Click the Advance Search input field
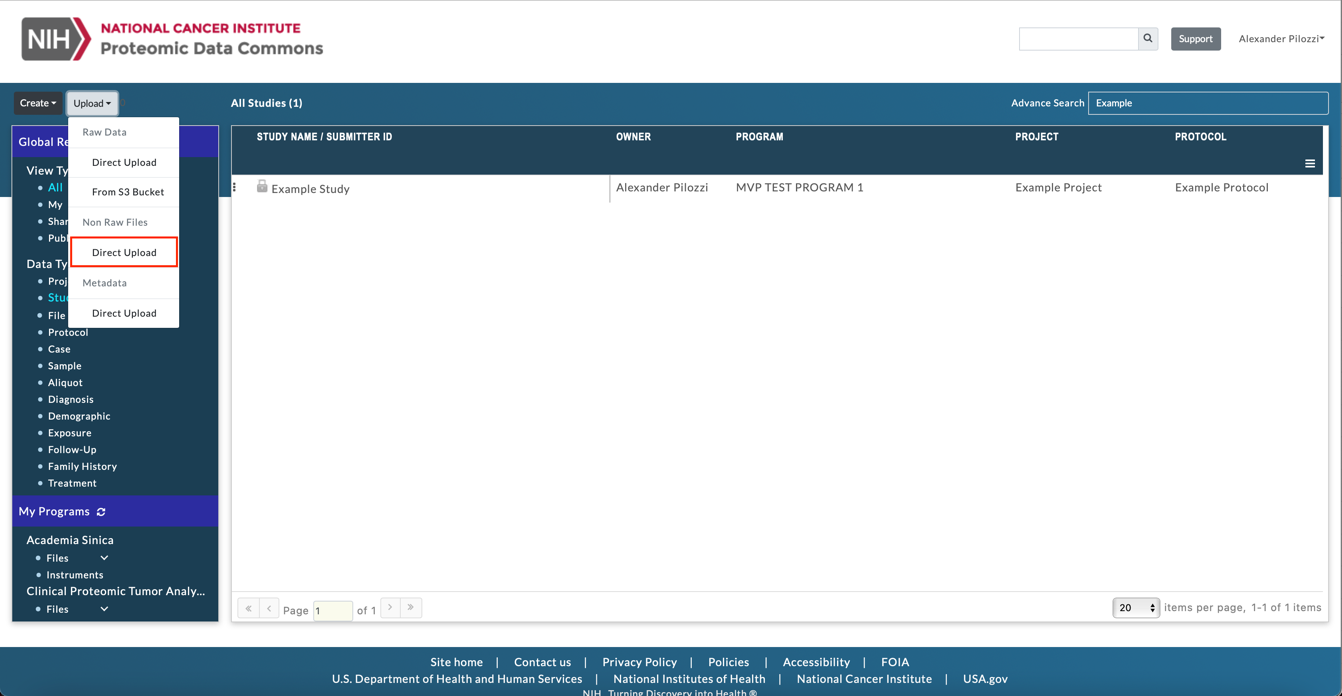1342x696 pixels. coord(1207,103)
